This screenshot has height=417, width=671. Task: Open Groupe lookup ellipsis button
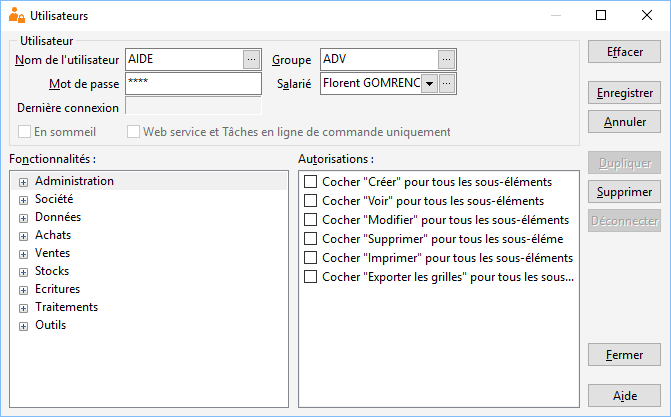pyautogui.click(x=446, y=60)
